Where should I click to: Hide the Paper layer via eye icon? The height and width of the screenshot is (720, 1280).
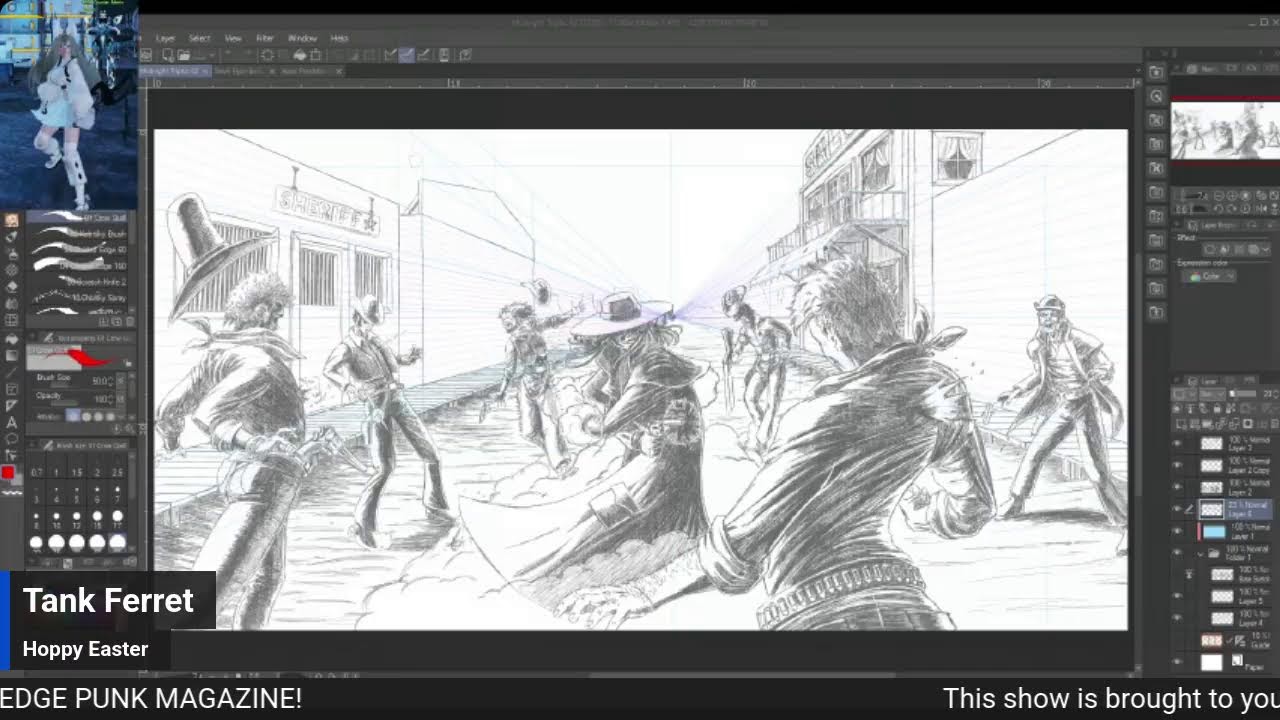pos(1177,662)
